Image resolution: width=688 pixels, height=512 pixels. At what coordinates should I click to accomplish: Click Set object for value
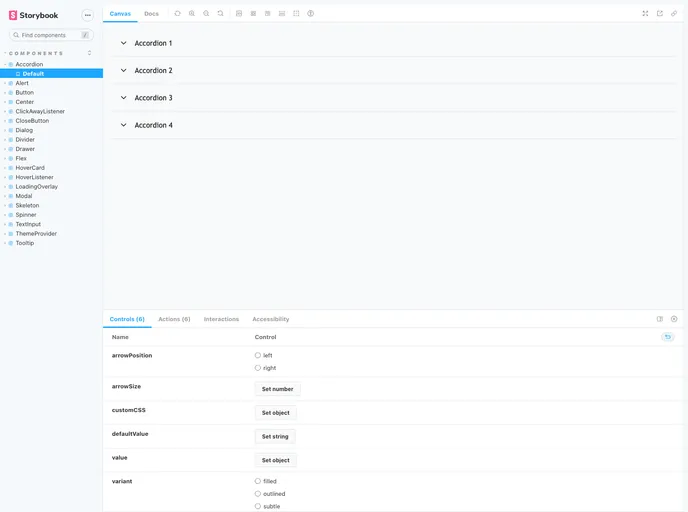pyautogui.click(x=276, y=460)
